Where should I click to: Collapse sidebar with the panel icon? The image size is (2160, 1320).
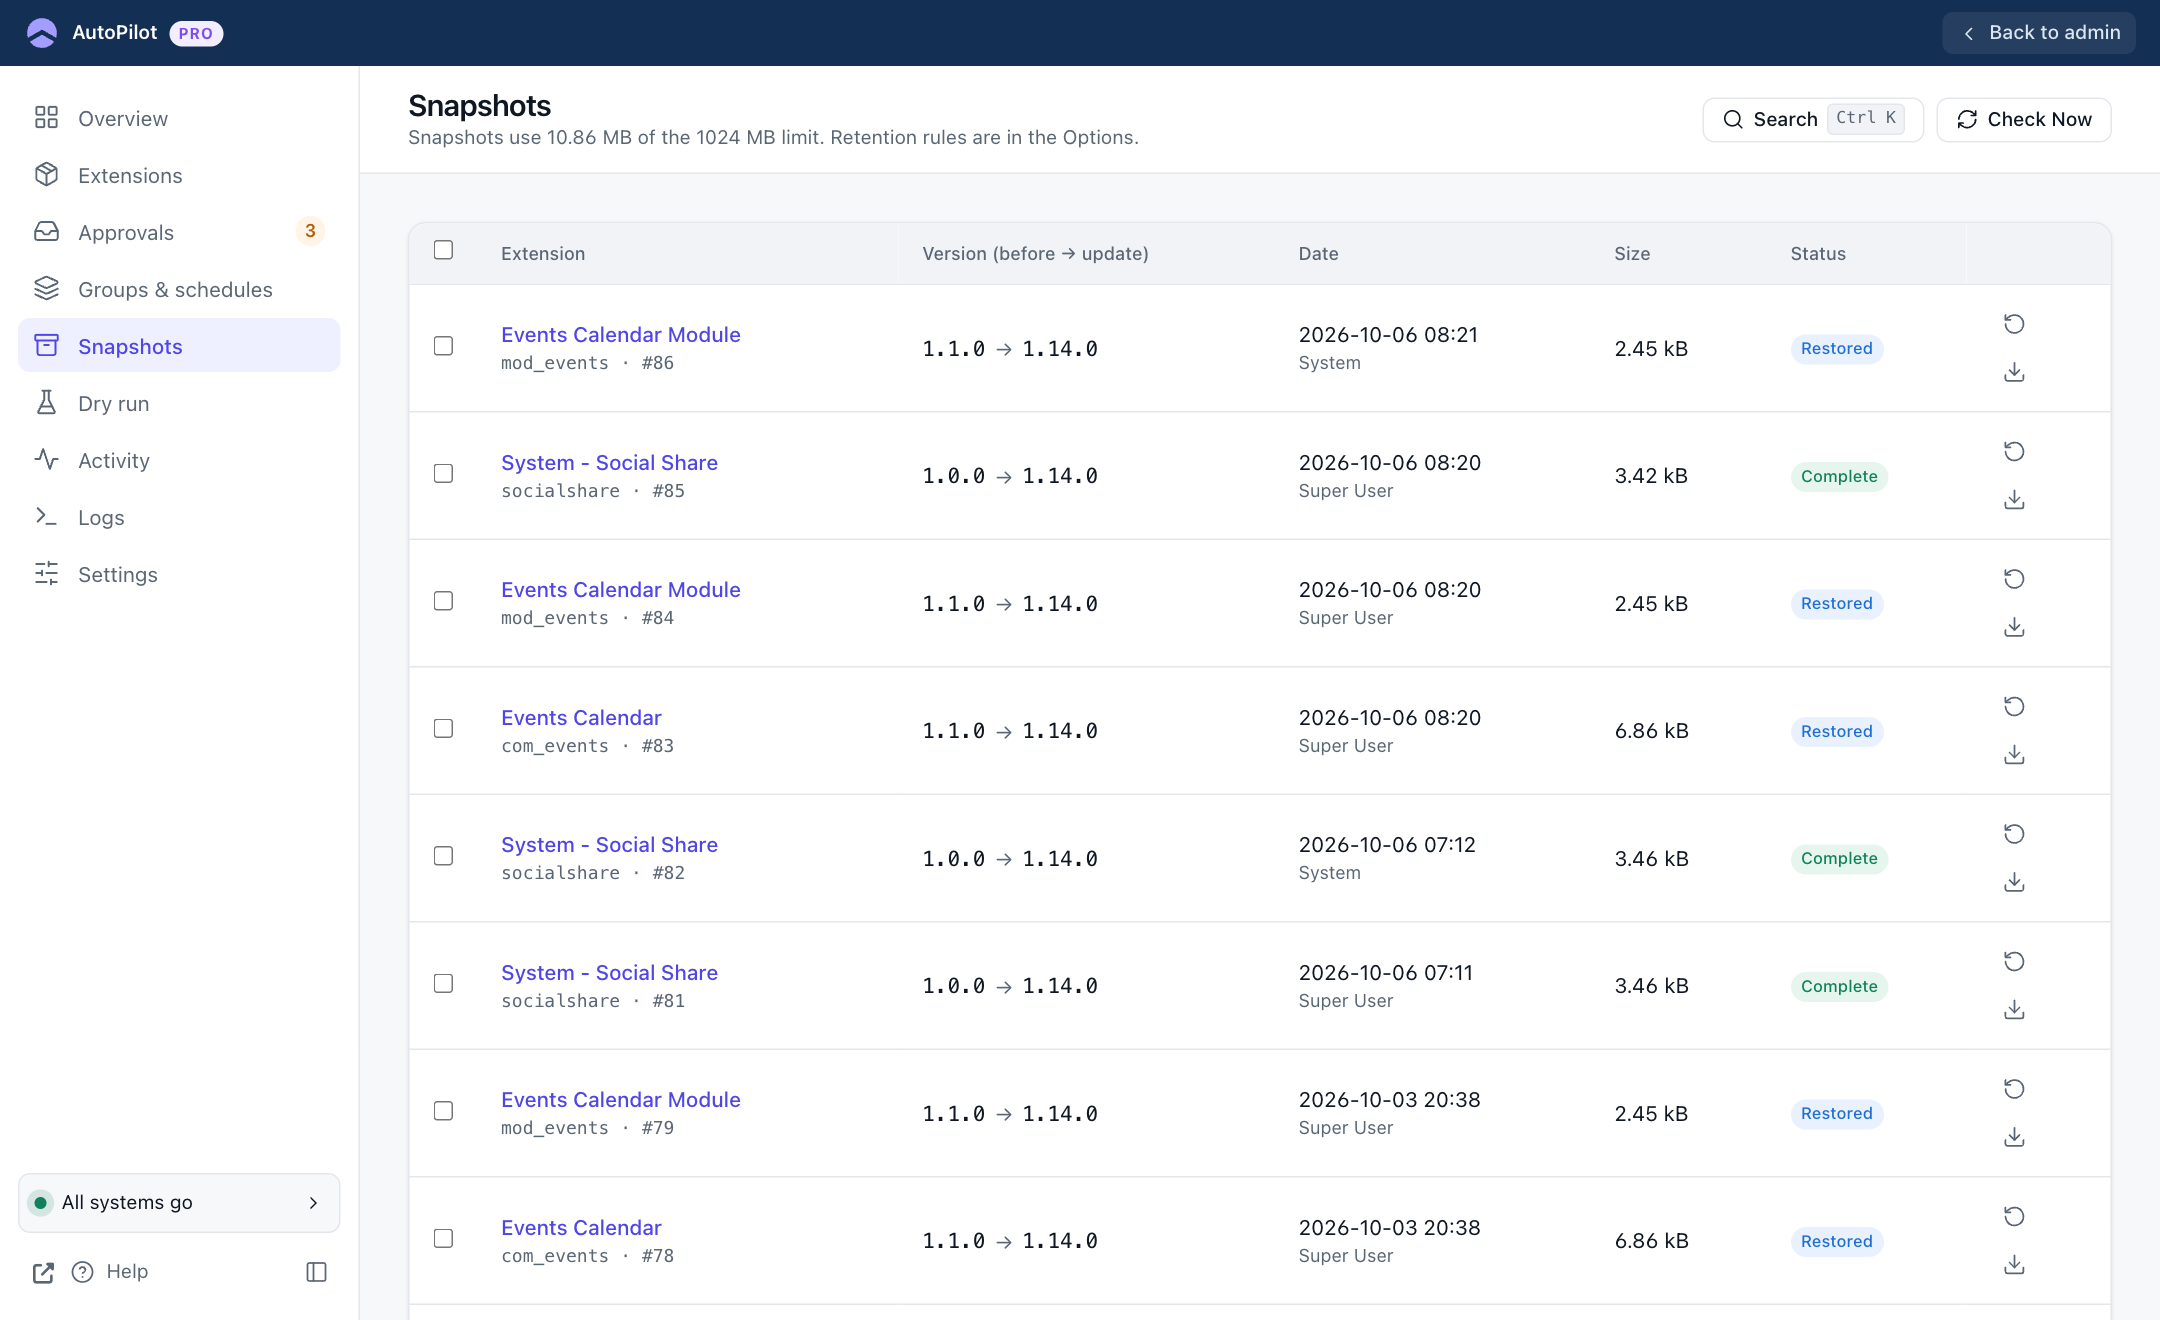click(x=316, y=1272)
